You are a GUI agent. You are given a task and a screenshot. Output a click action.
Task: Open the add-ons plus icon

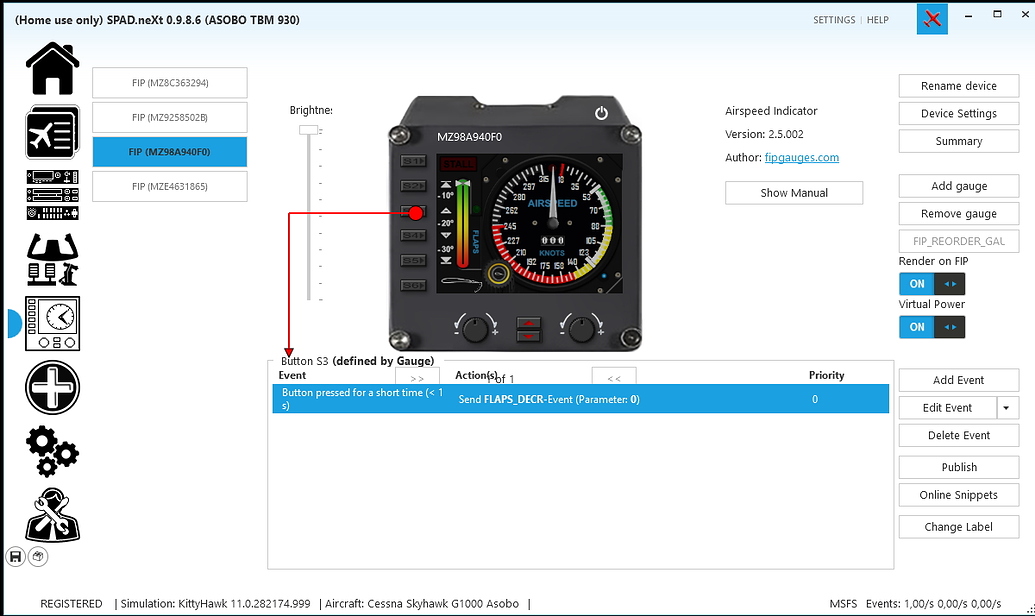pyautogui.click(x=52, y=387)
